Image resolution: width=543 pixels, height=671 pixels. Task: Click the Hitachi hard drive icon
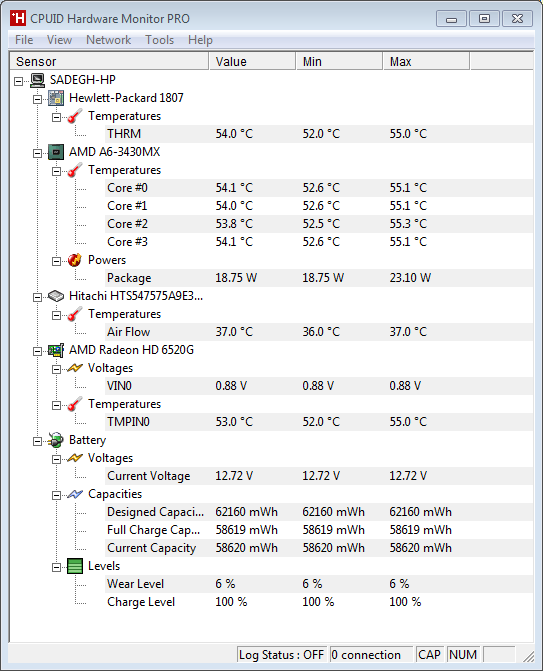[x=56, y=296]
